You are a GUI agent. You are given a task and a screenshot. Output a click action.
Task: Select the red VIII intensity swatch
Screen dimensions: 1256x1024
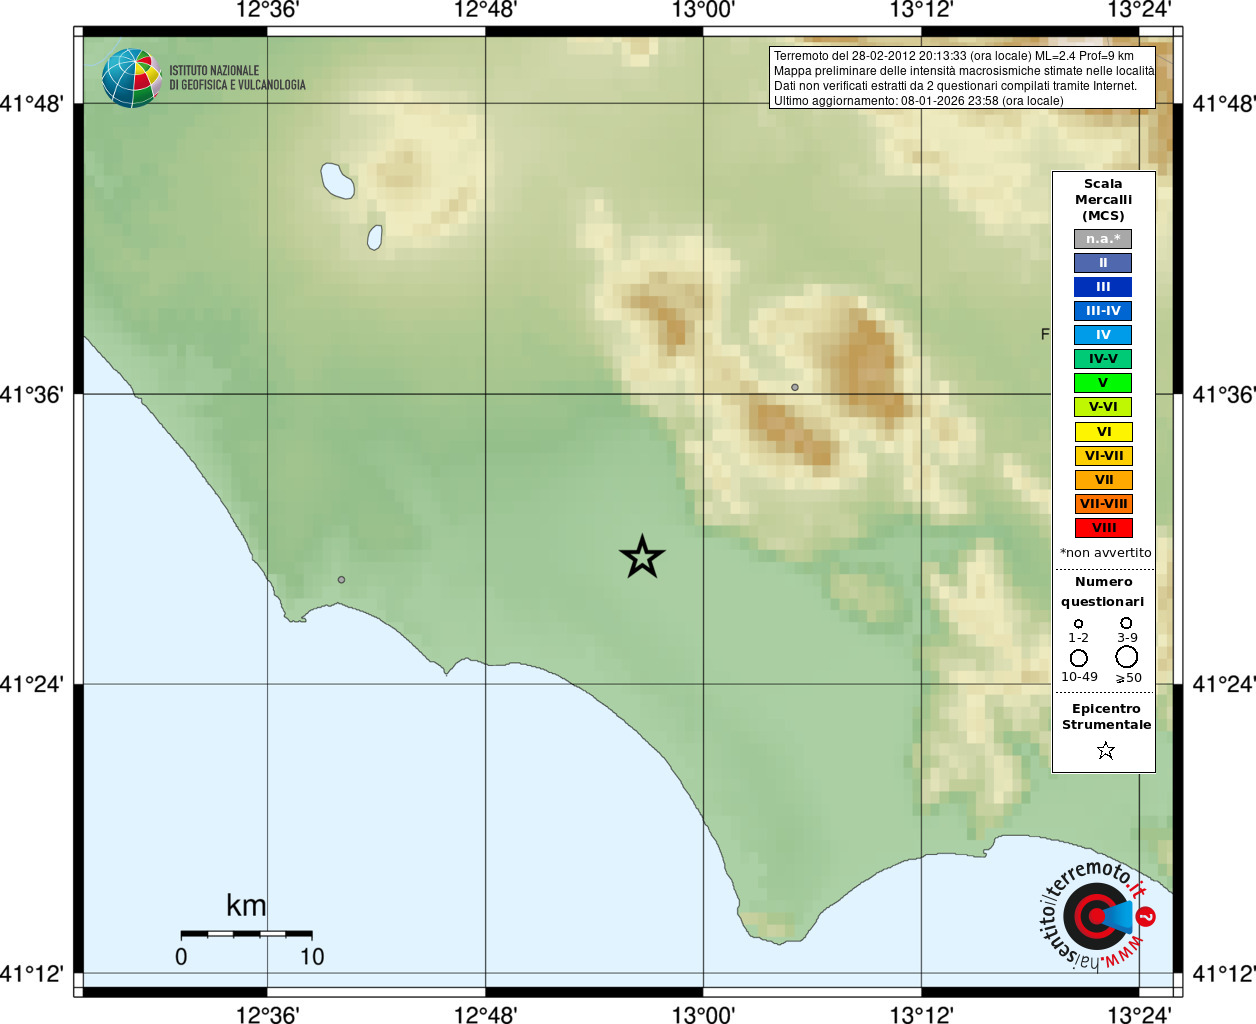[x=1103, y=528]
